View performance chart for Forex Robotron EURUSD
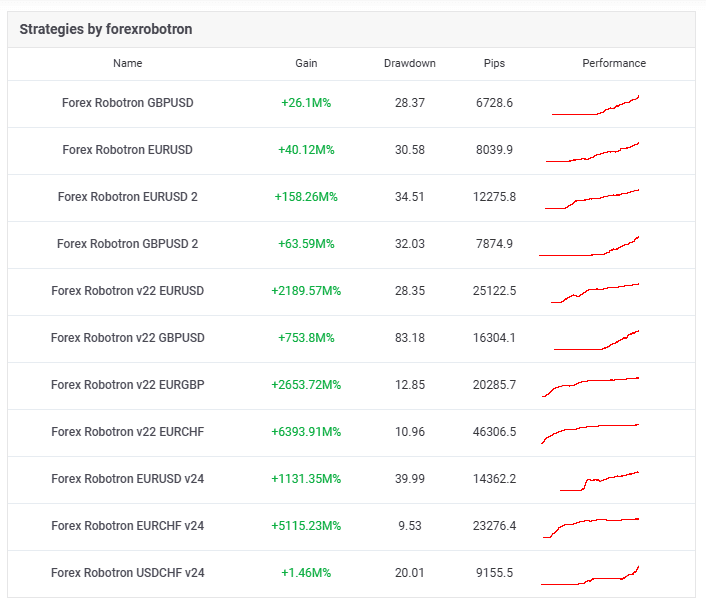 [x=593, y=152]
